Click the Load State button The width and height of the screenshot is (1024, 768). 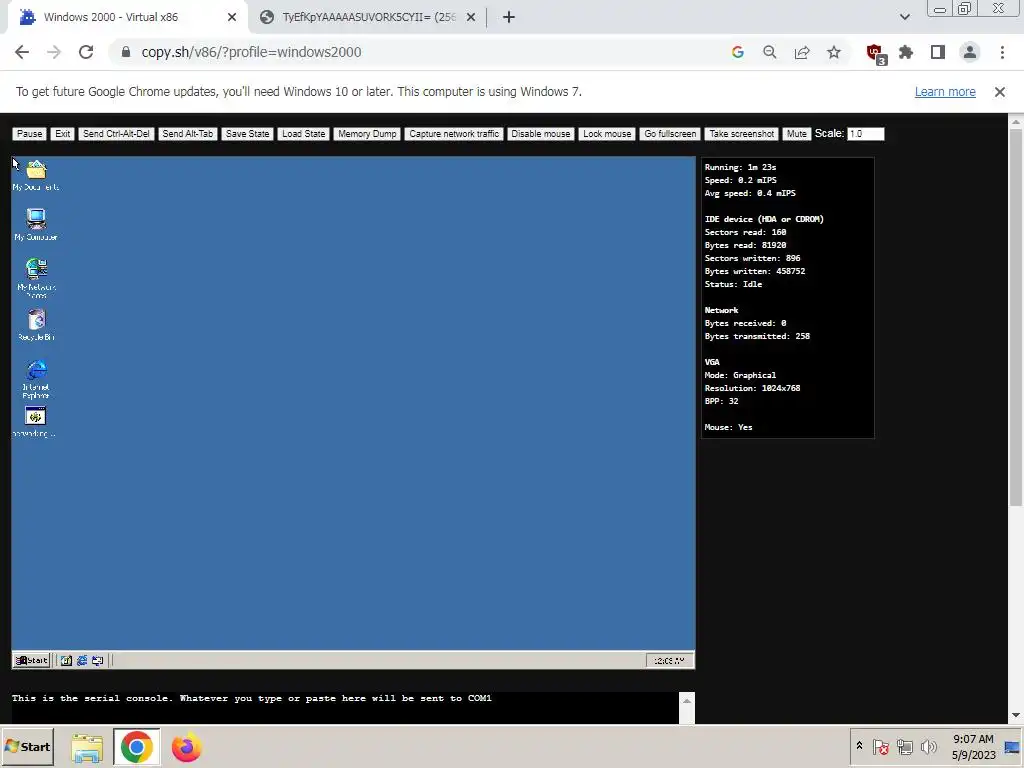point(304,134)
